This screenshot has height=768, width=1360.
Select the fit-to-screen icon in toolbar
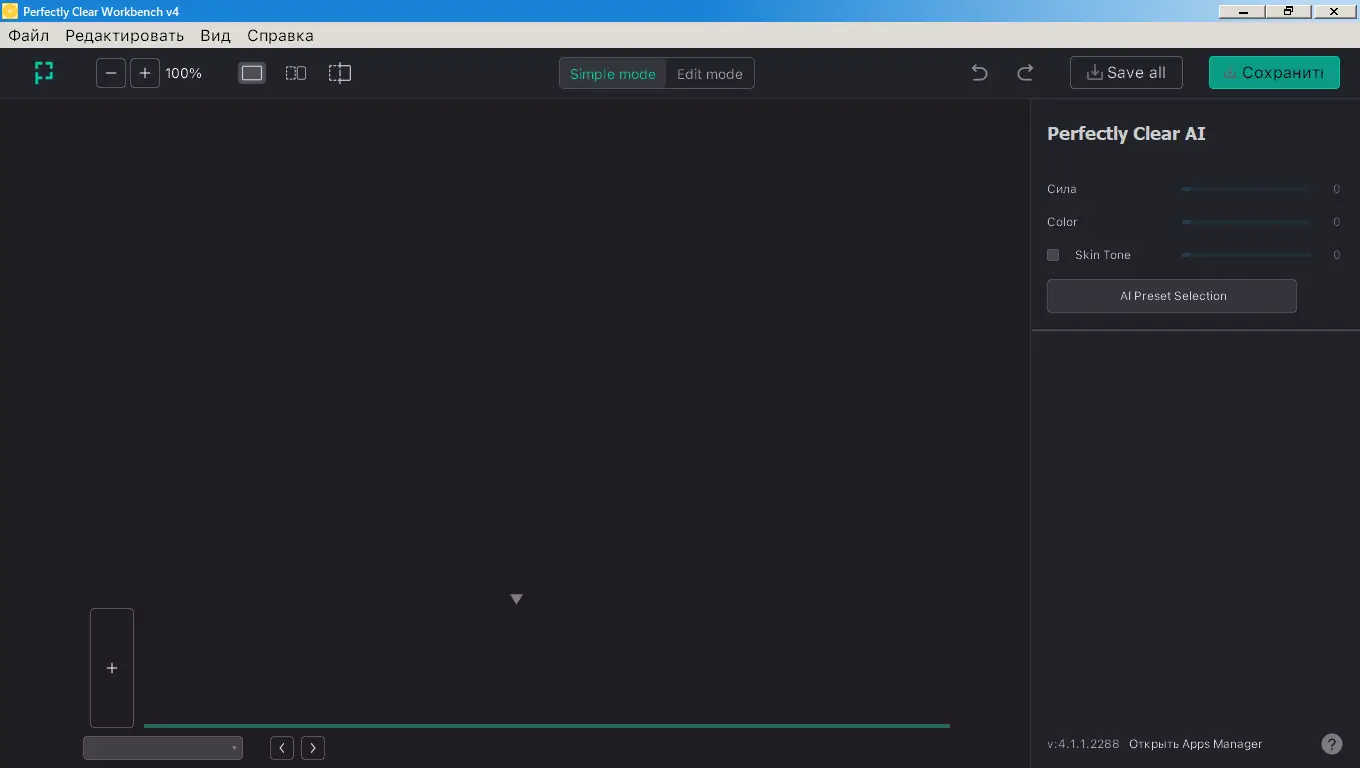coord(43,72)
